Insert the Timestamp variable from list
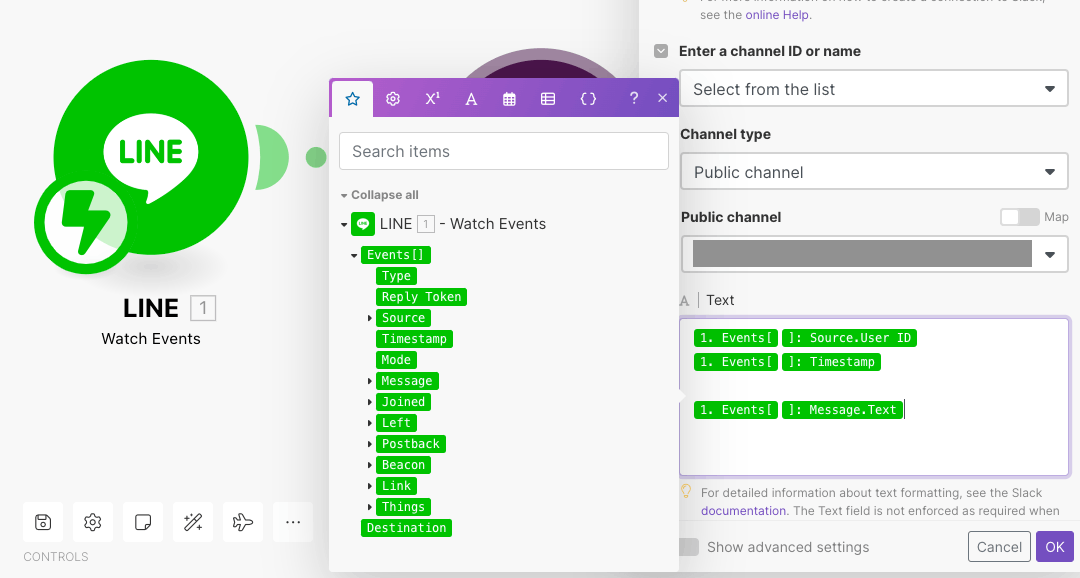The height and width of the screenshot is (578, 1080). pos(414,339)
